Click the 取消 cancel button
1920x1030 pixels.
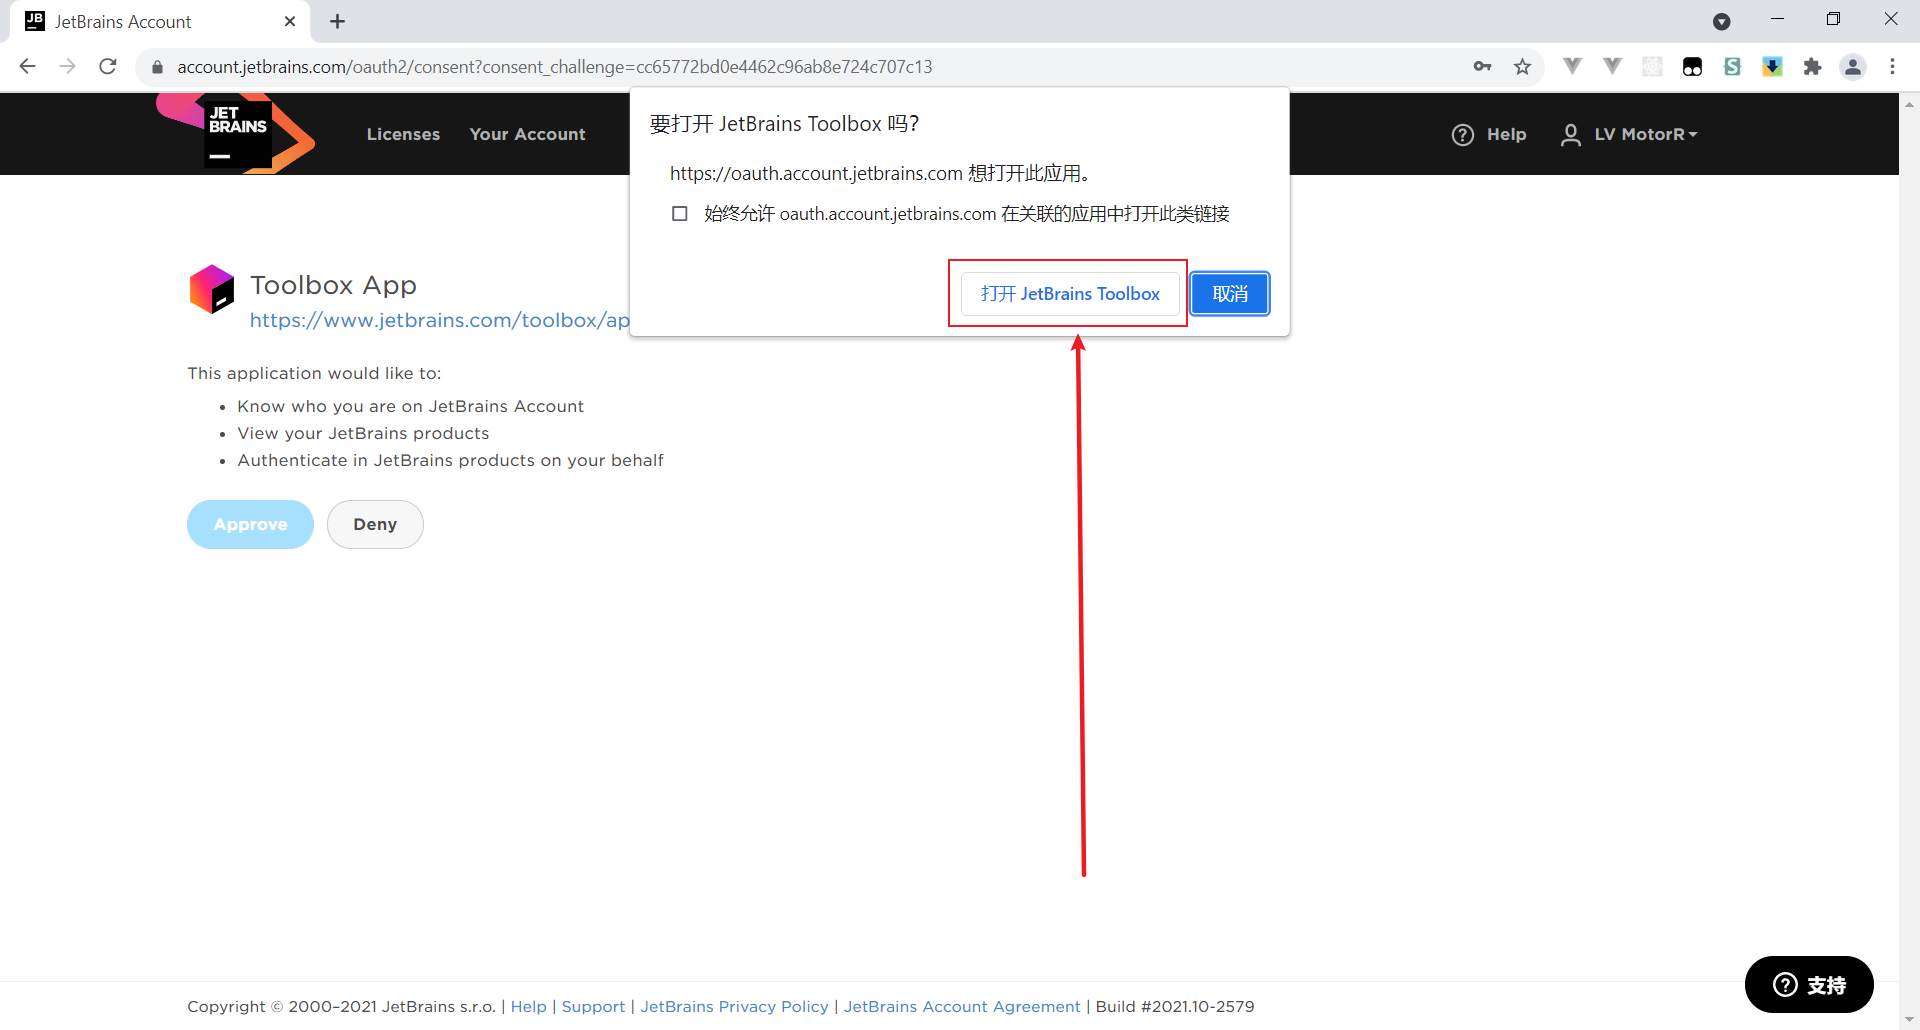tap(1230, 293)
